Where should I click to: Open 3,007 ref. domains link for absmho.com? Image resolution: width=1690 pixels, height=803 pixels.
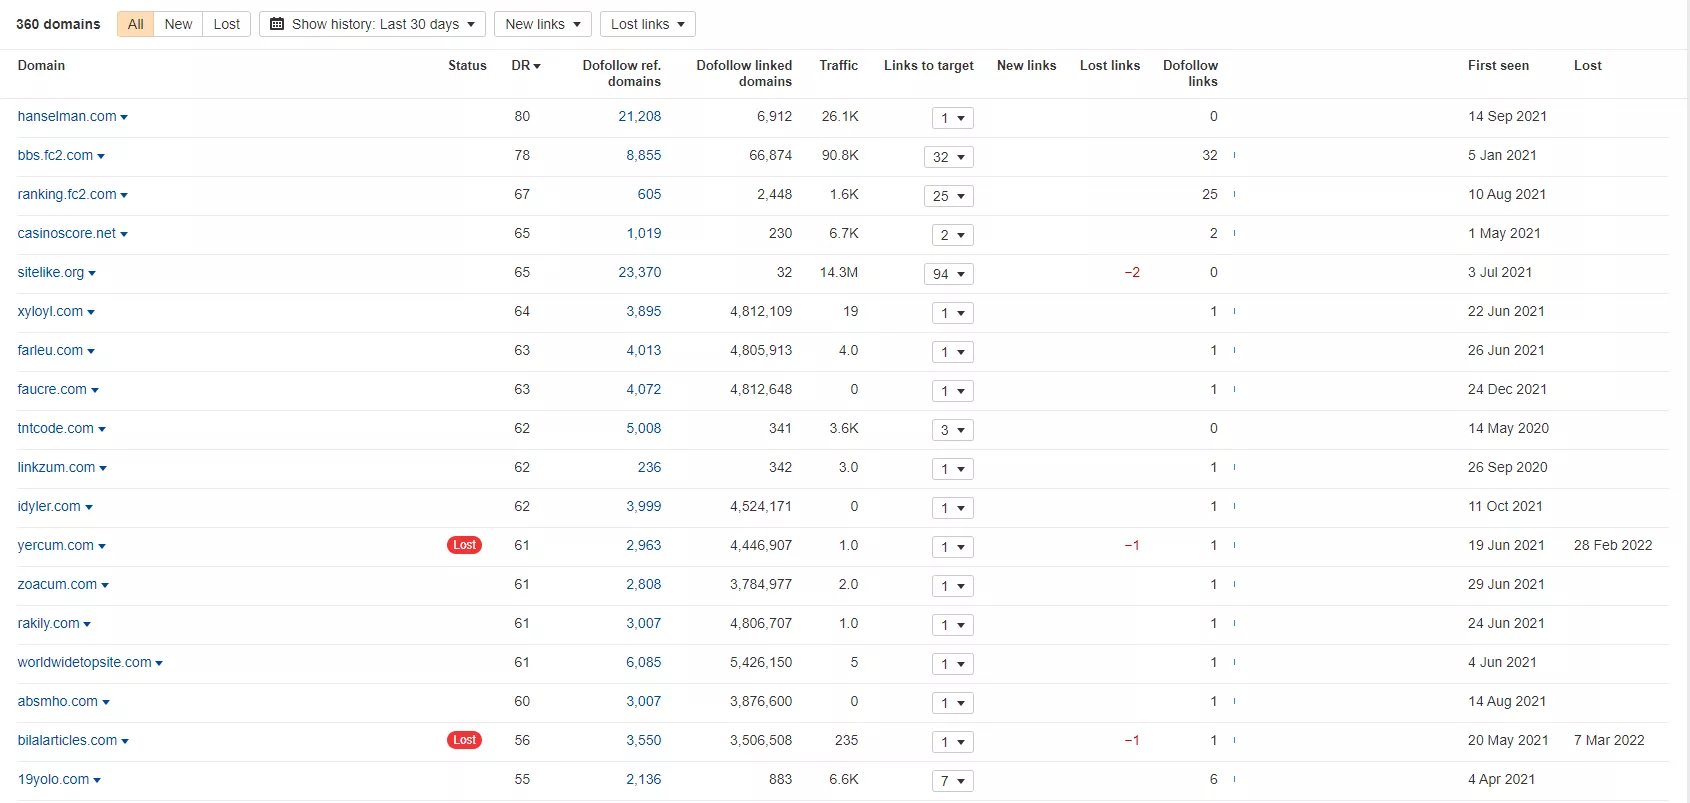point(644,702)
